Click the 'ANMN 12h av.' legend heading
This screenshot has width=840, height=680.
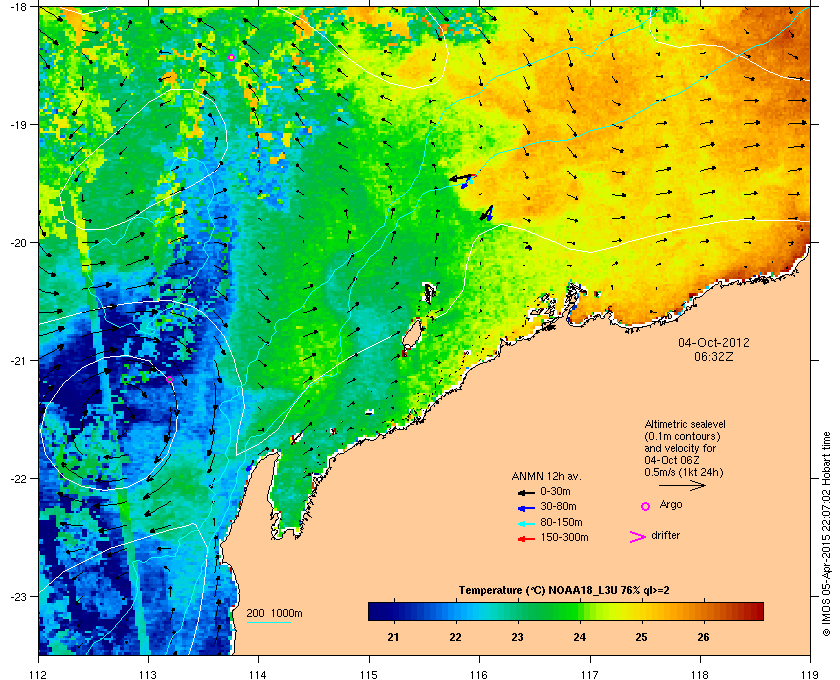click(546, 476)
